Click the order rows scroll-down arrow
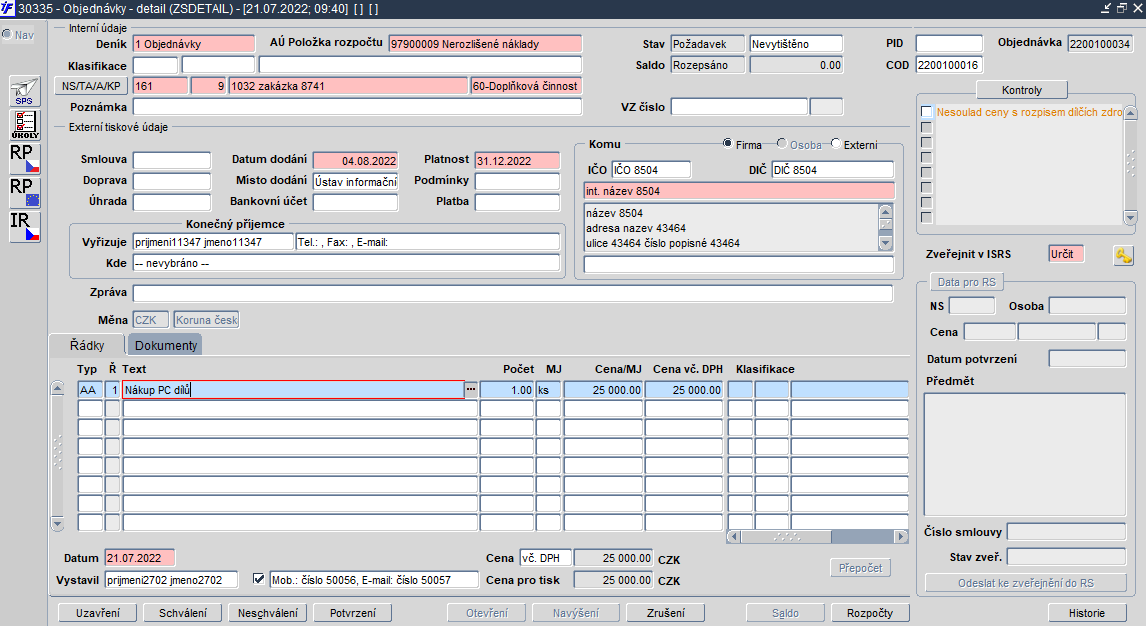This screenshot has height=626, width=1146. click(58, 523)
